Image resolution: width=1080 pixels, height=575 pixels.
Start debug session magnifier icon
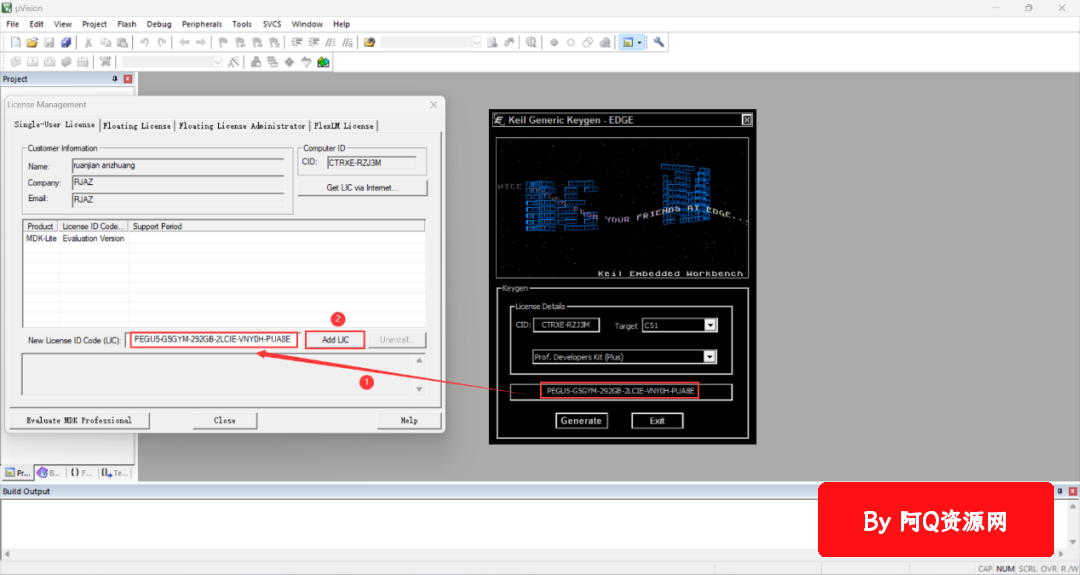click(x=531, y=43)
